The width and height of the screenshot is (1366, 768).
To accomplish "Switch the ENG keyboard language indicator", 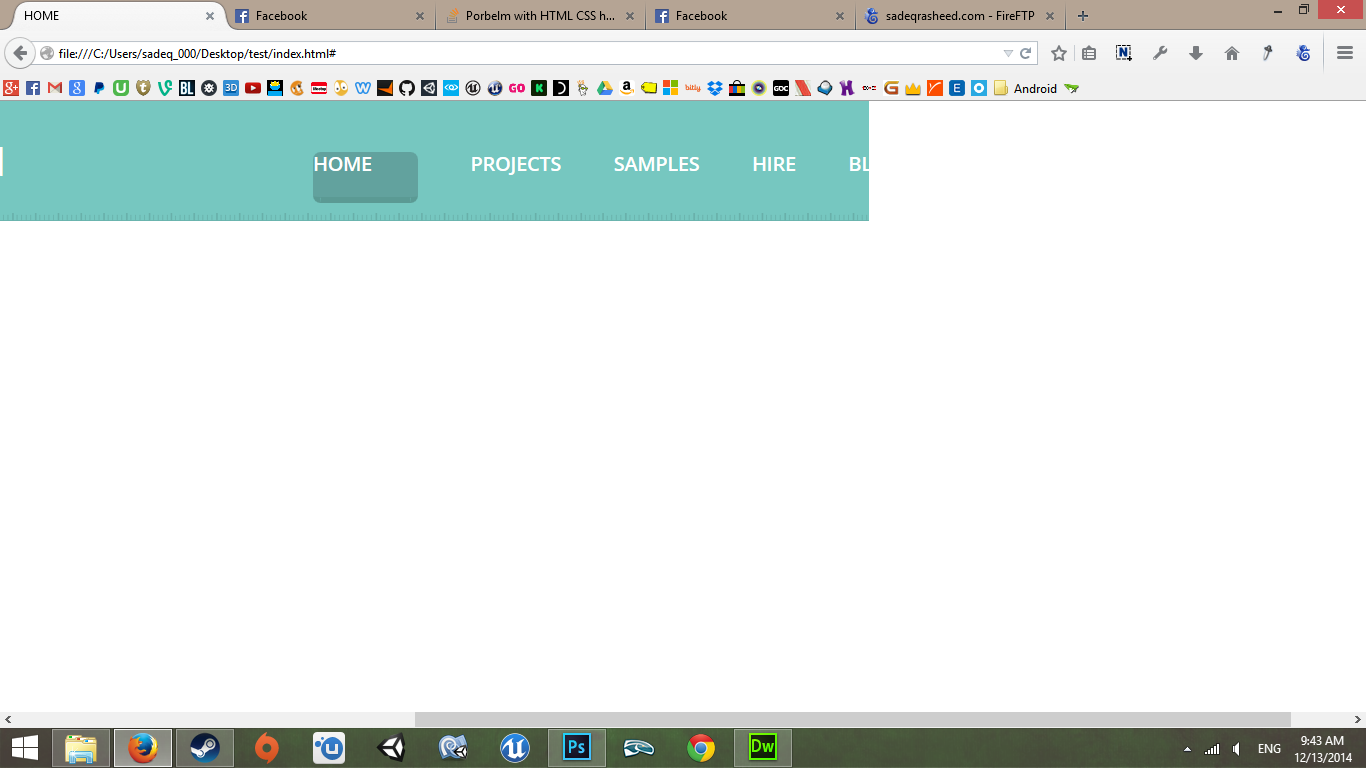I will click(1268, 748).
